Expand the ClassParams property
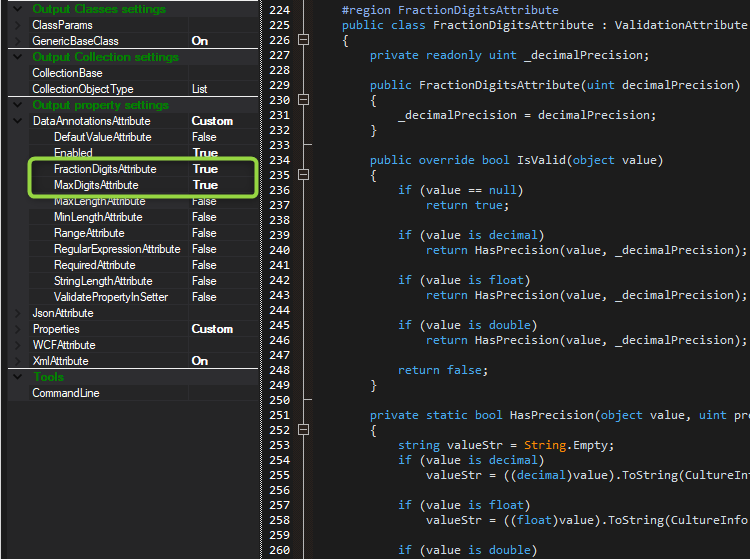Image resolution: width=750 pixels, height=559 pixels. 18,25
